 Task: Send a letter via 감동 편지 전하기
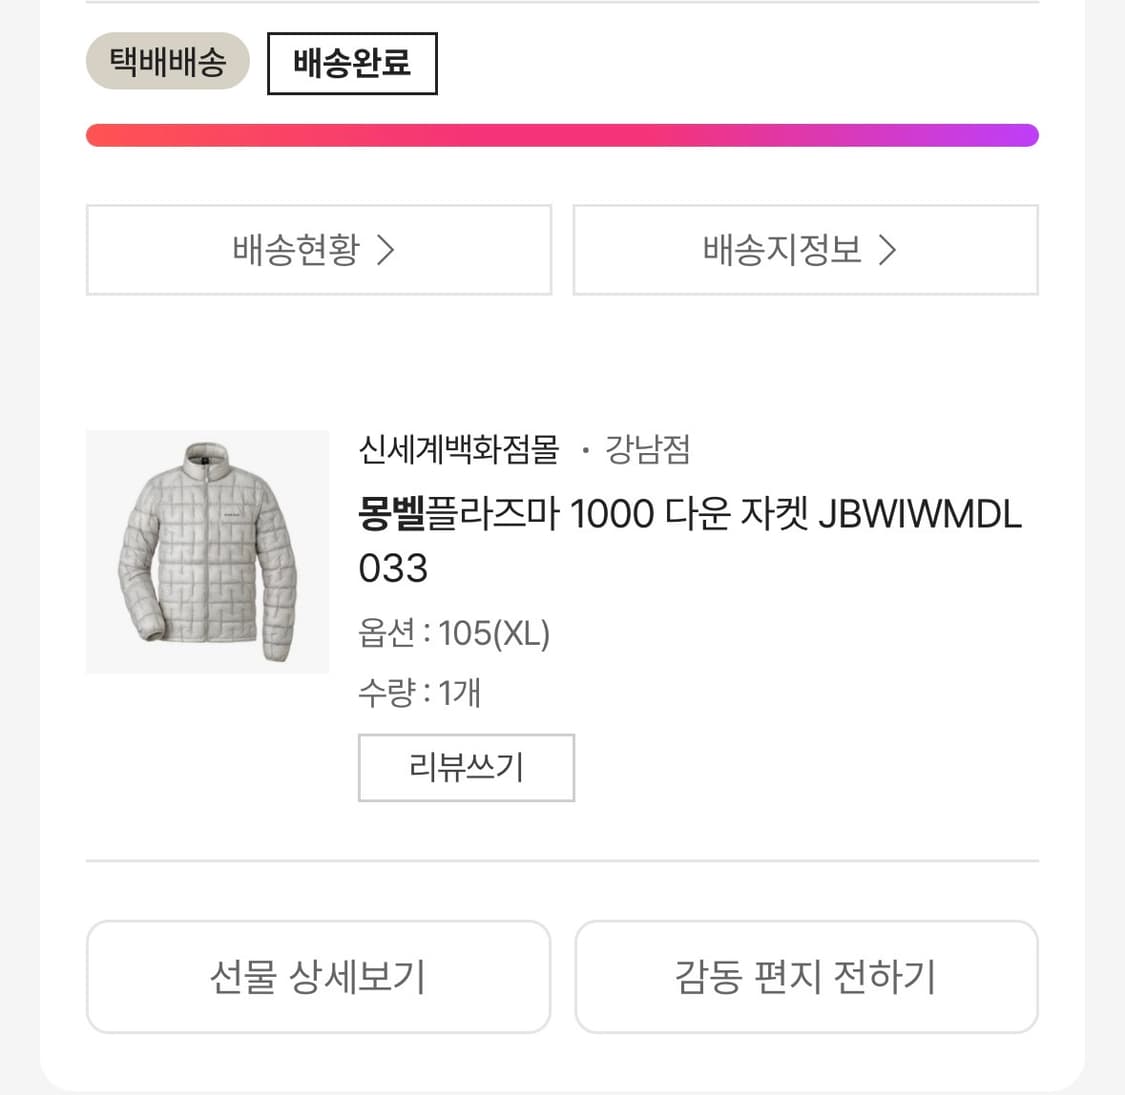tap(806, 977)
